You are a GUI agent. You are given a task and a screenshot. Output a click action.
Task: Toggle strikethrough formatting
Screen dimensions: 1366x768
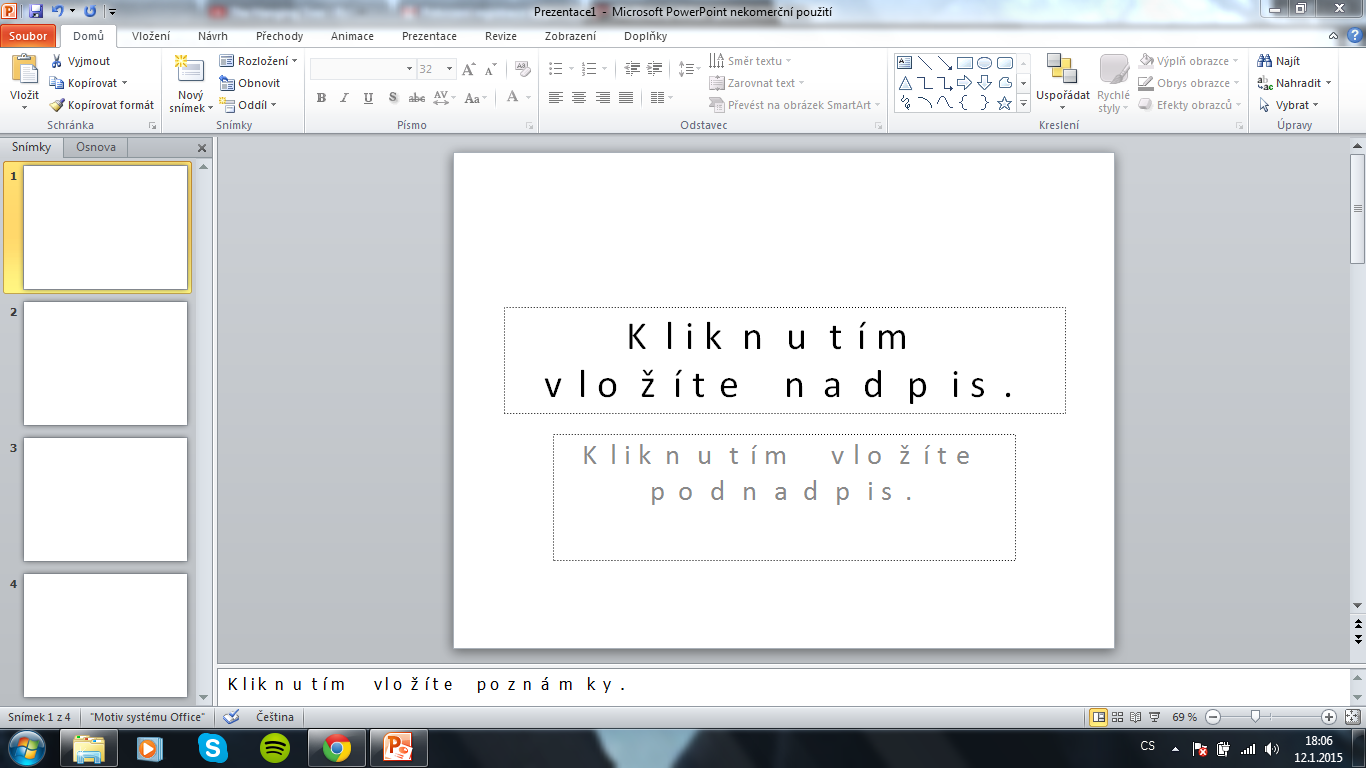tap(417, 98)
